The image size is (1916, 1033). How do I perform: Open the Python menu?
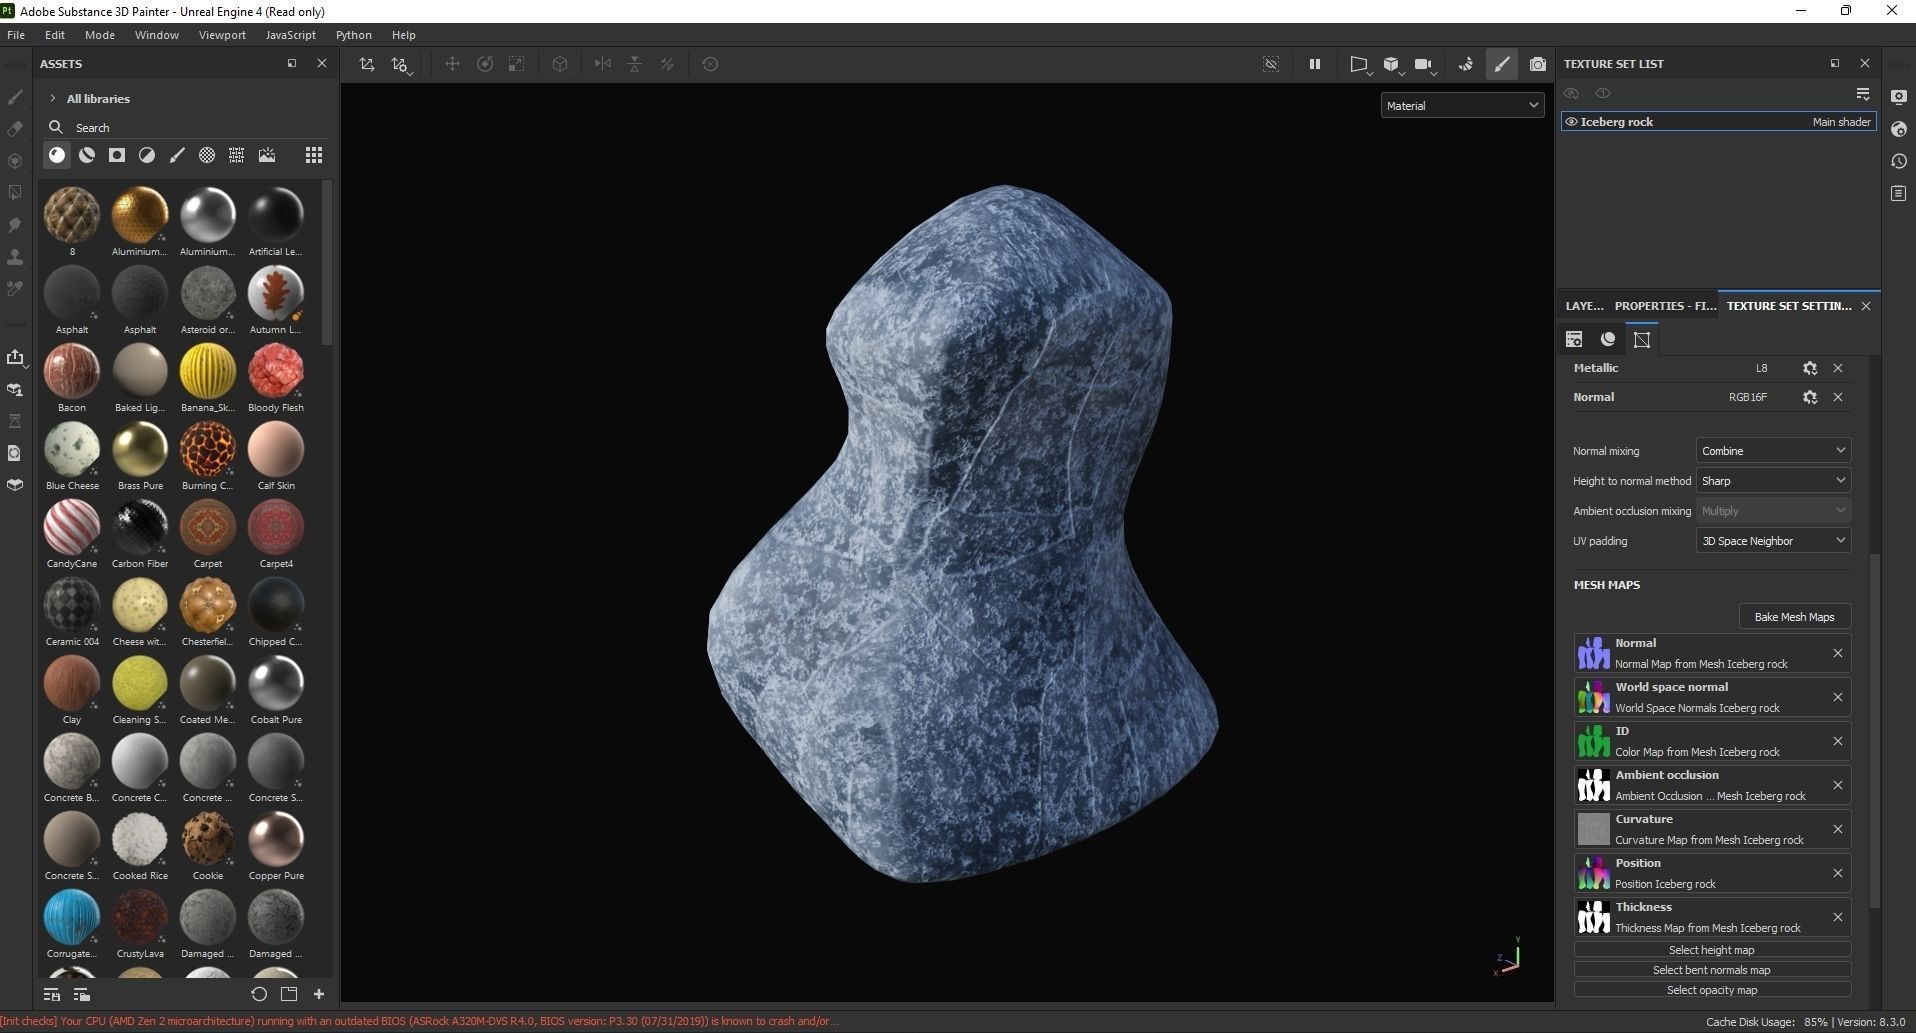click(354, 35)
